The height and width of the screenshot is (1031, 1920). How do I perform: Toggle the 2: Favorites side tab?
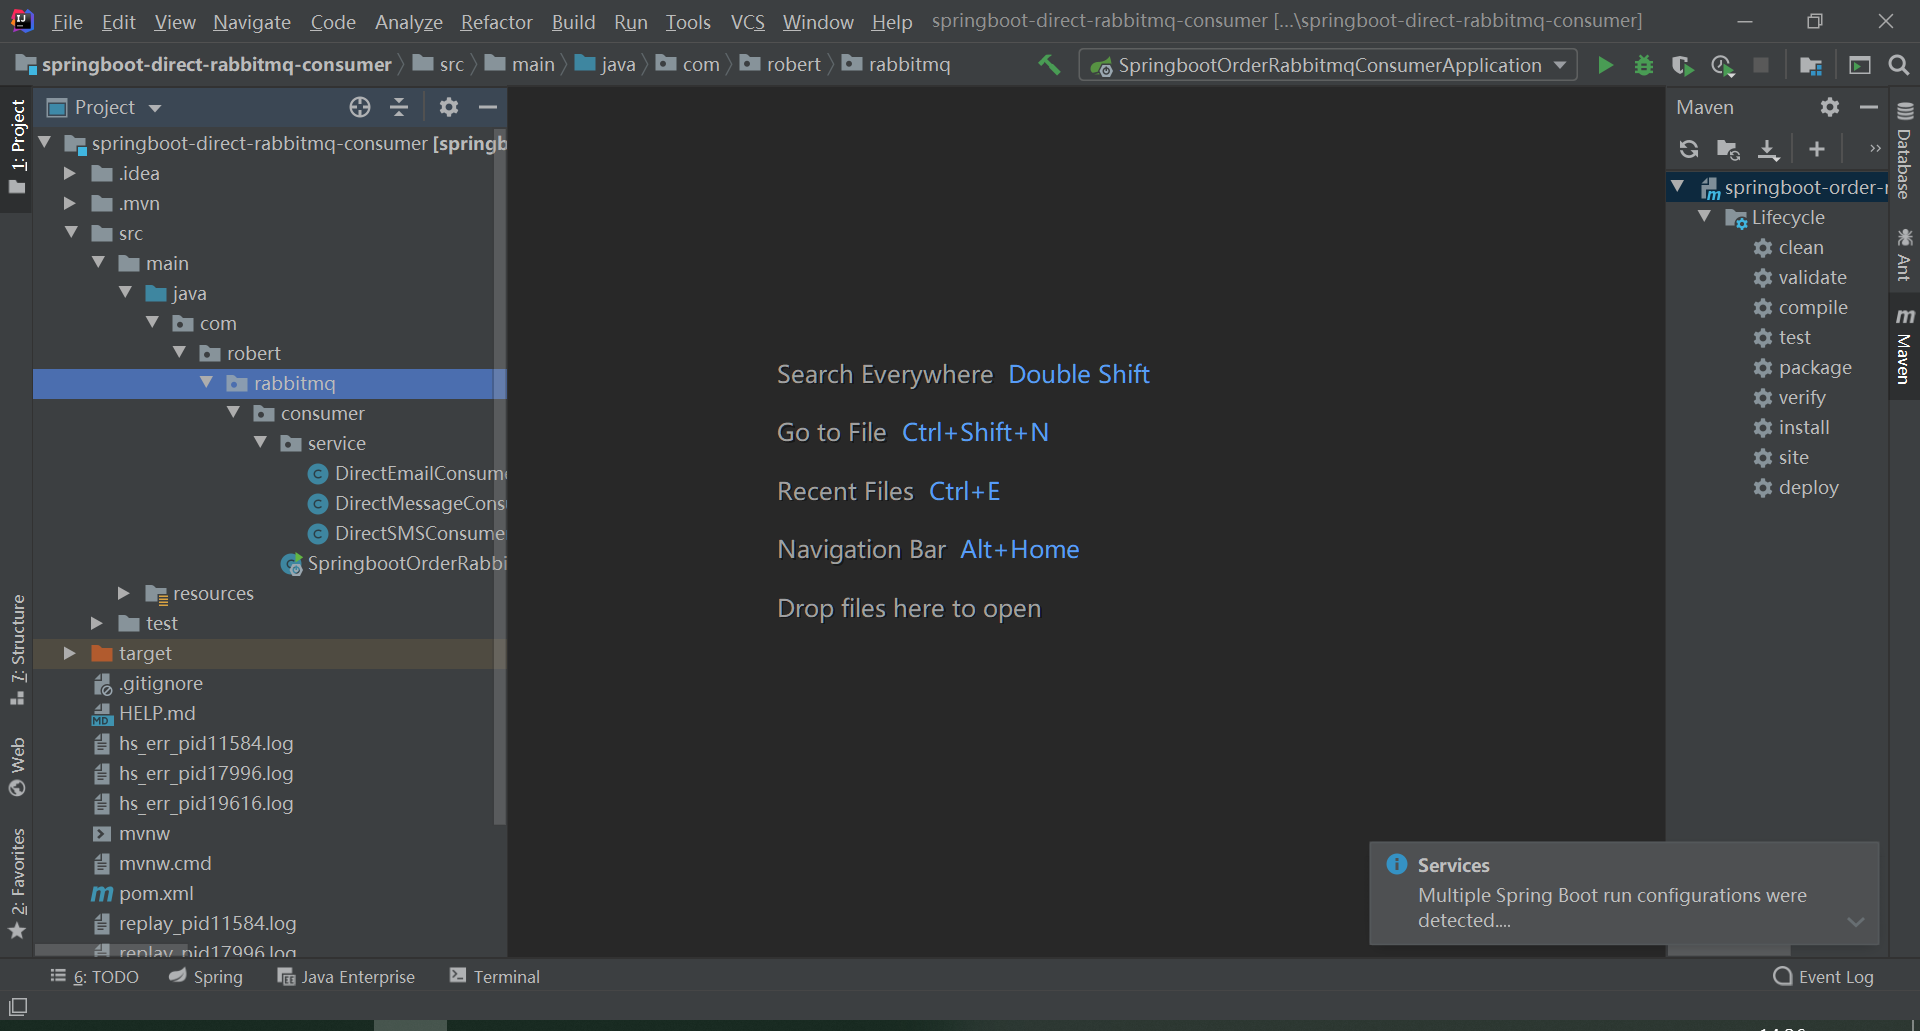(17, 883)
